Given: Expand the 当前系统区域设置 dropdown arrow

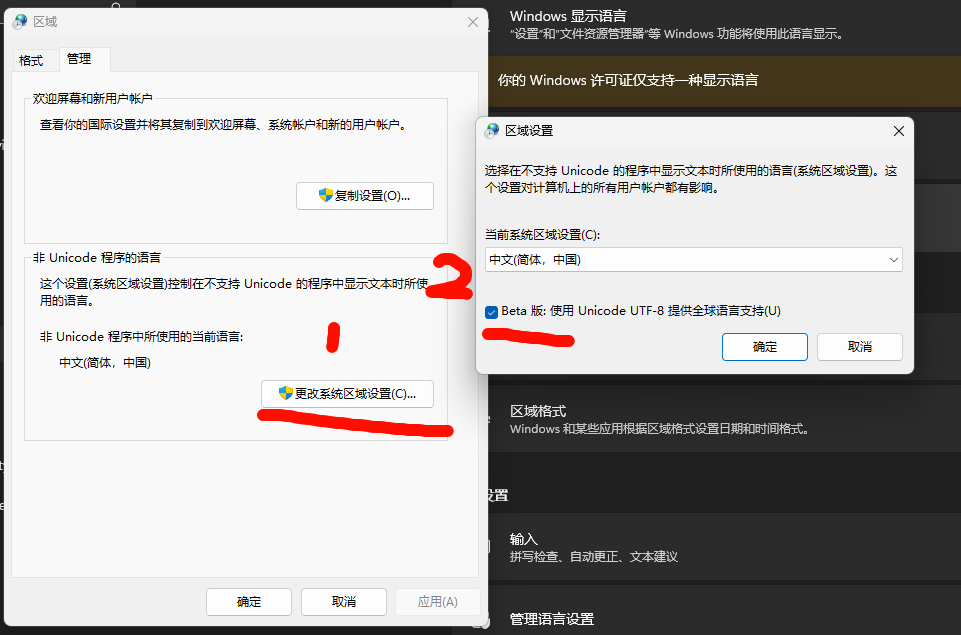Looking at the screenshot, I should (894, 260).
